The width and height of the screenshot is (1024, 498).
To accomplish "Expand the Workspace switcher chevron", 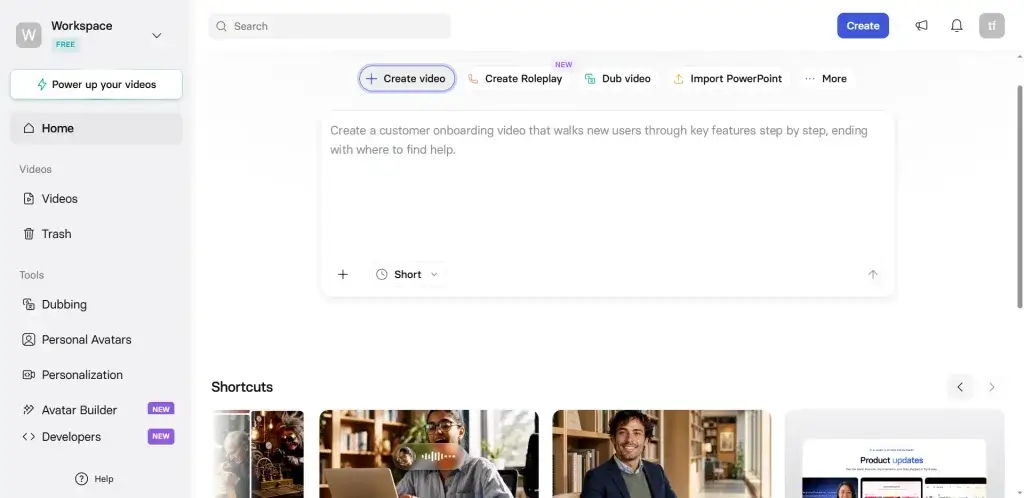I will coord(157,35).
